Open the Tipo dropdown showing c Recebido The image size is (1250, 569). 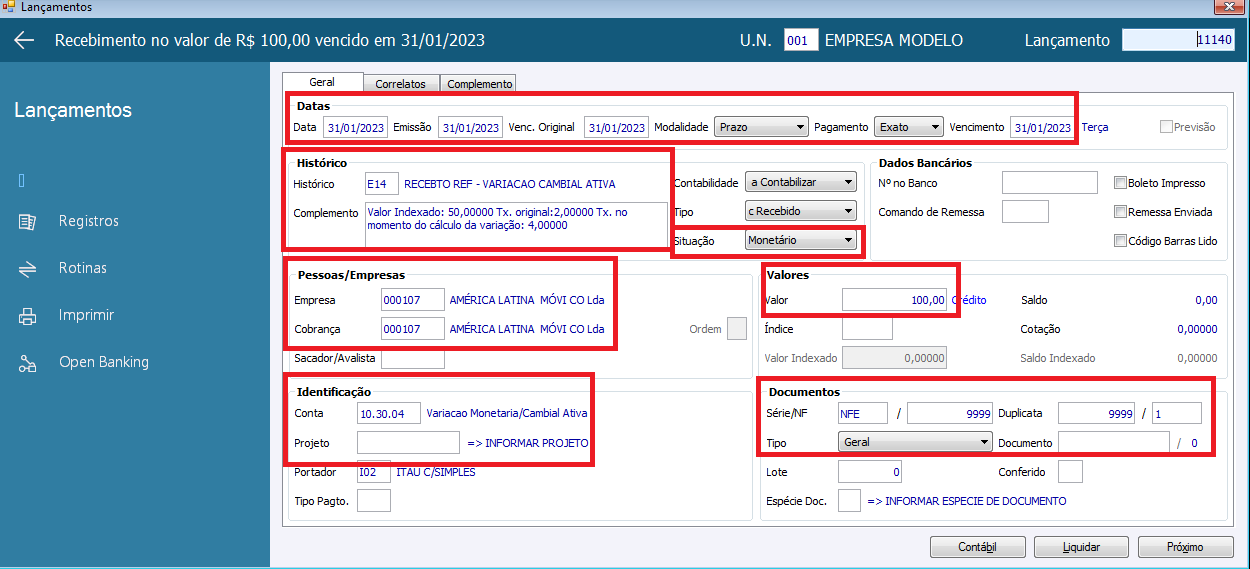801,211
